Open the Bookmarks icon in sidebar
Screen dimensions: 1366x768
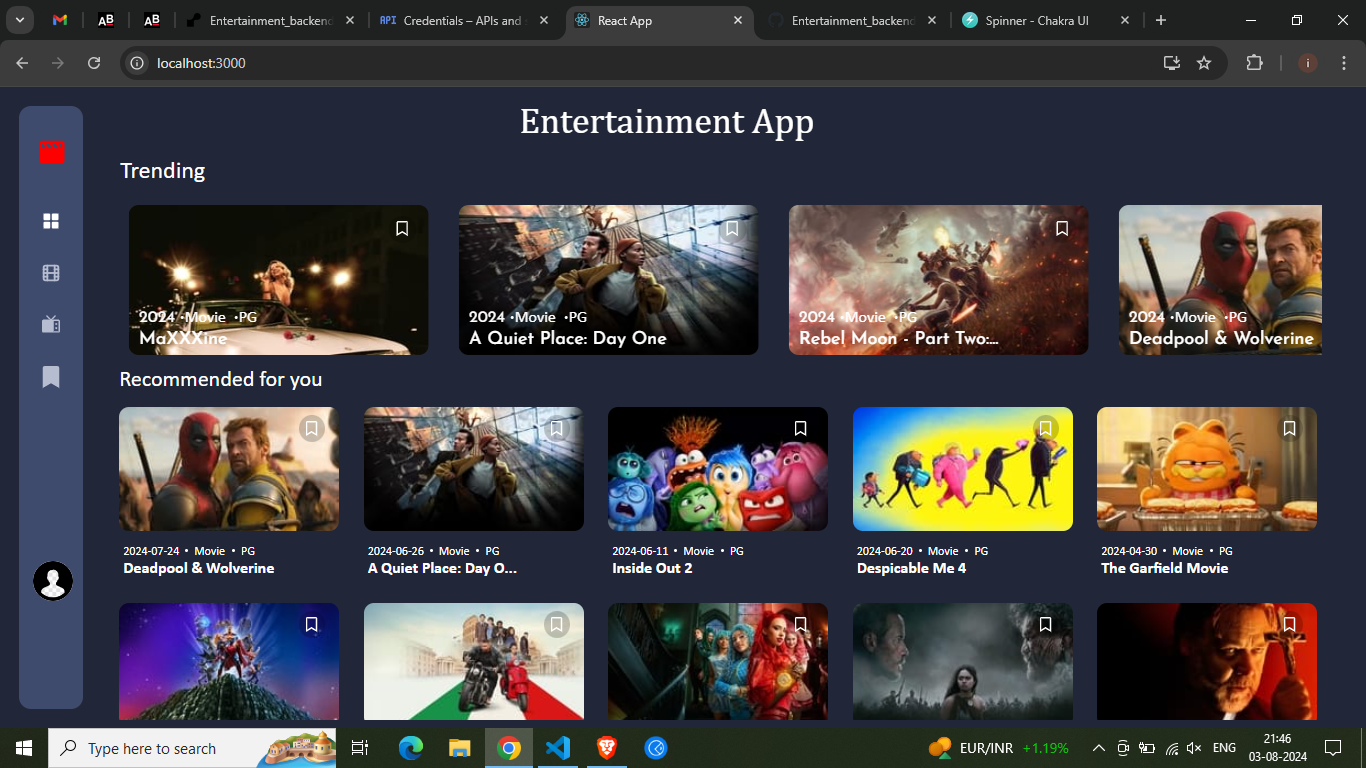click(x=51, y=377)
